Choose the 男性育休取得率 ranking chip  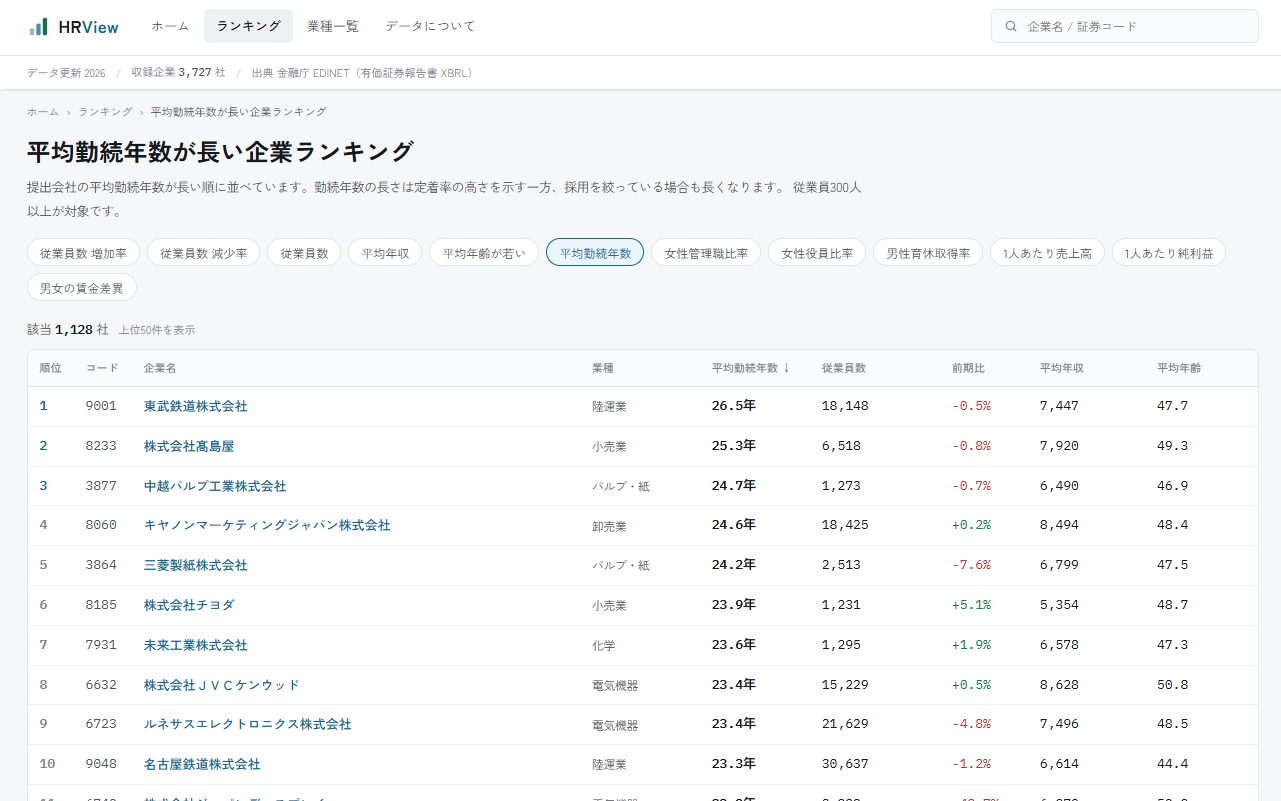pos(928,253)
